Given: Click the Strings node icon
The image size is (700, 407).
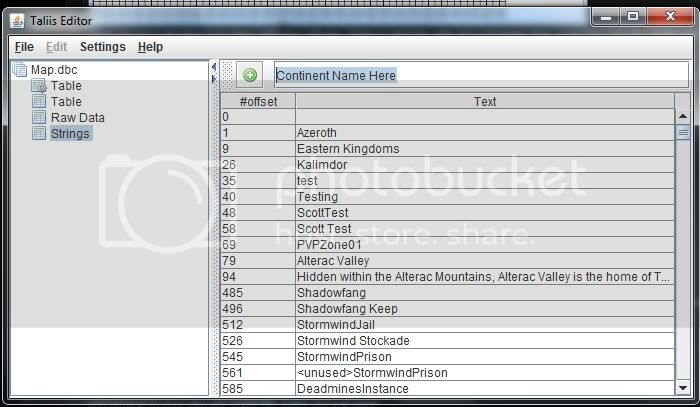Looking at the screenshot, I should [x=39, y=133].
